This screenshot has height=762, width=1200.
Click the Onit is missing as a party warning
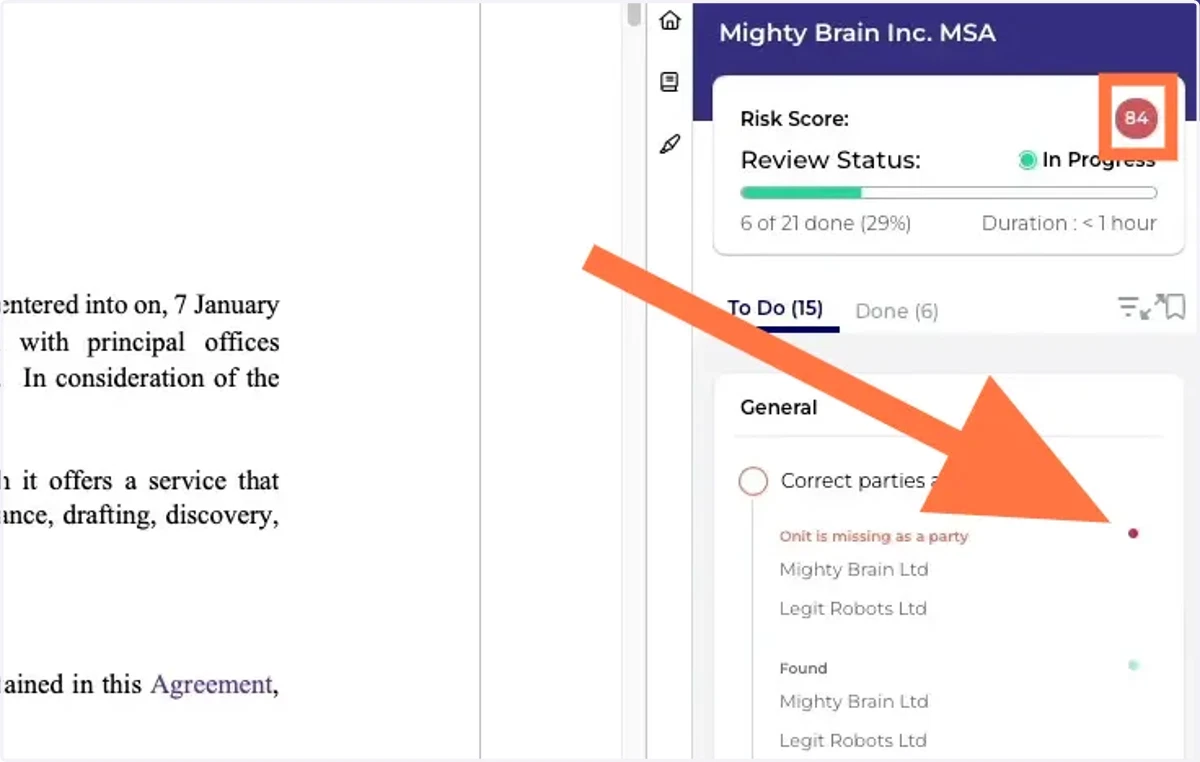pyautogui.click(x=874, y=536)
